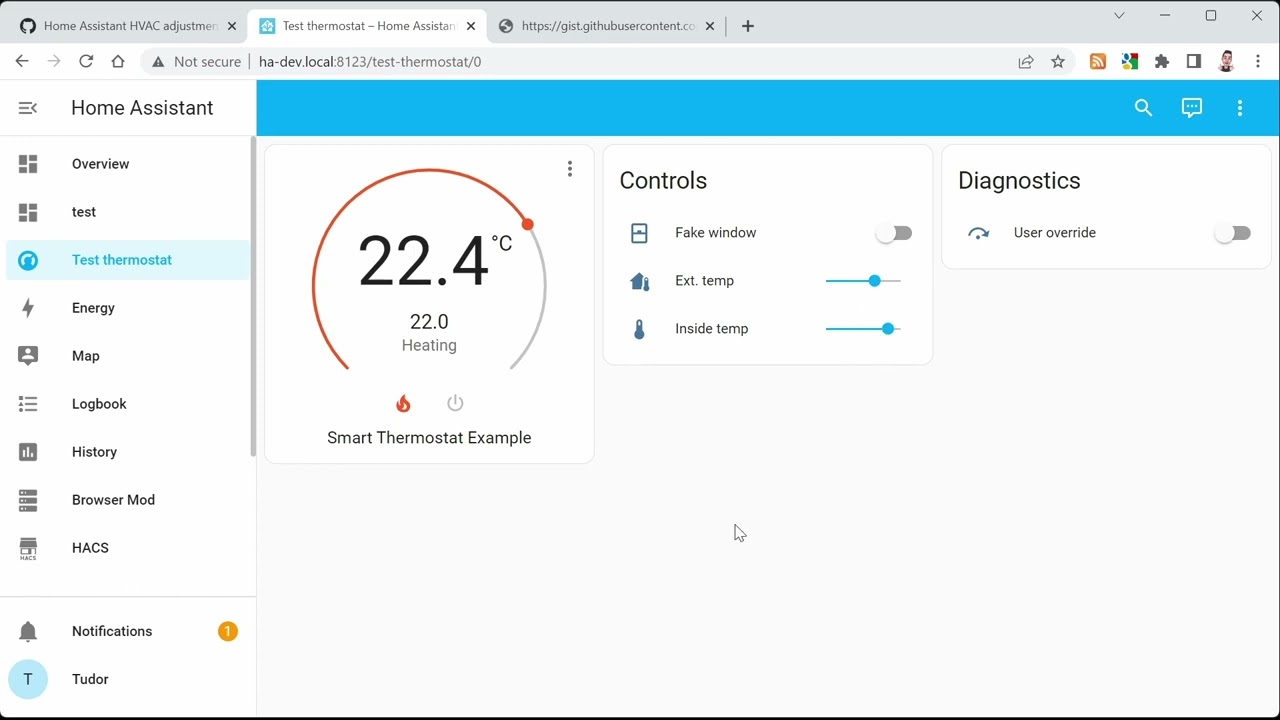Reload the current page

tap(86, 62)
